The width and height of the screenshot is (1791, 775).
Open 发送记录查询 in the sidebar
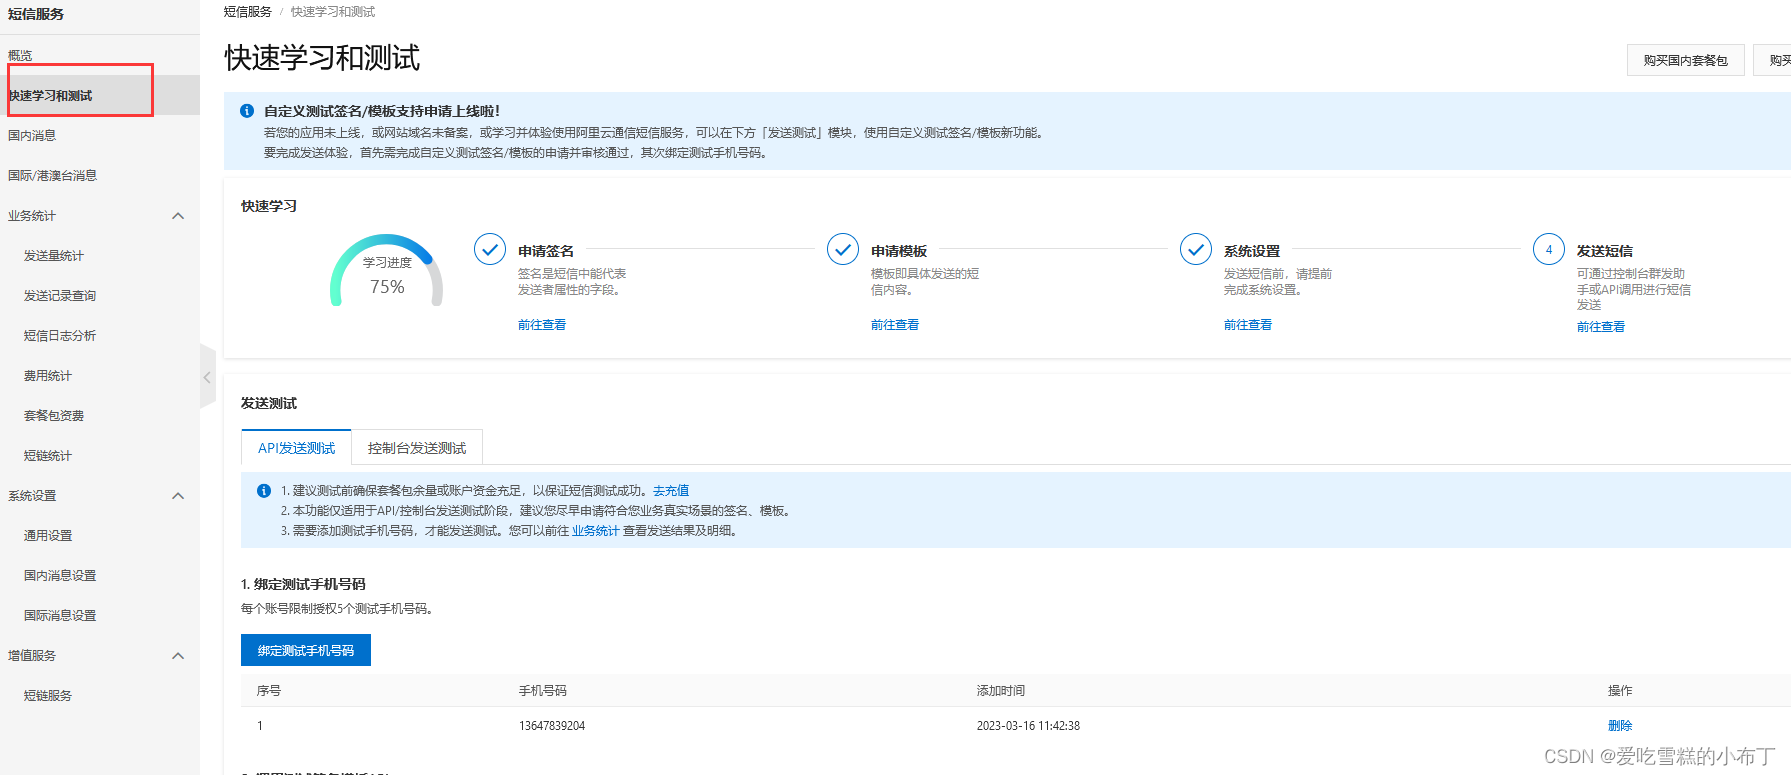point(60,295)
